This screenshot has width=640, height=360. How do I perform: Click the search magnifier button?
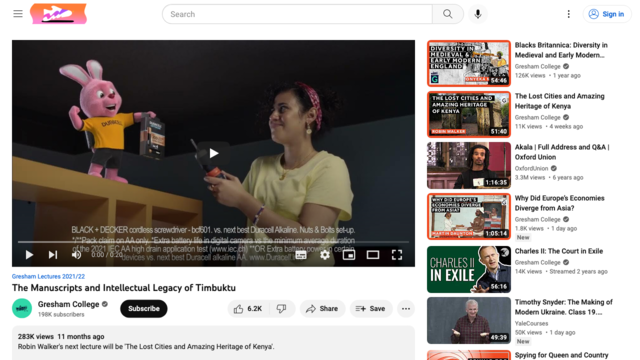click(x=448, y=14)
